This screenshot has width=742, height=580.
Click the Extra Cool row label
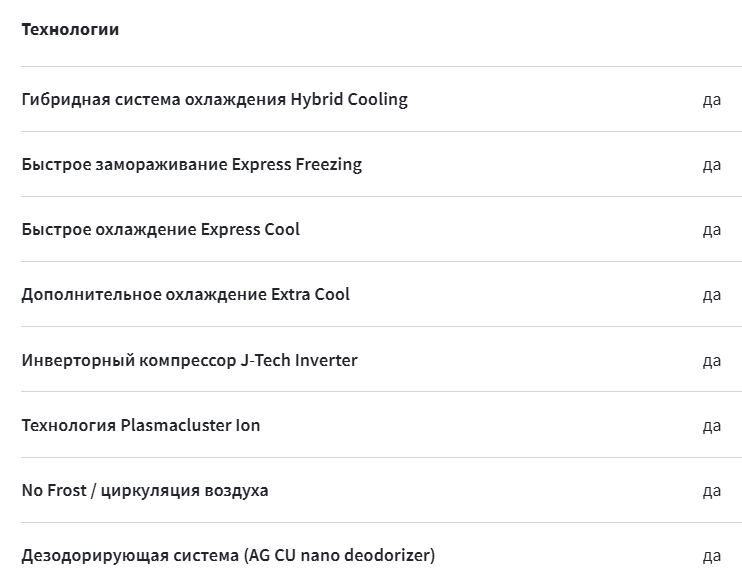click(x=186, y=294)
